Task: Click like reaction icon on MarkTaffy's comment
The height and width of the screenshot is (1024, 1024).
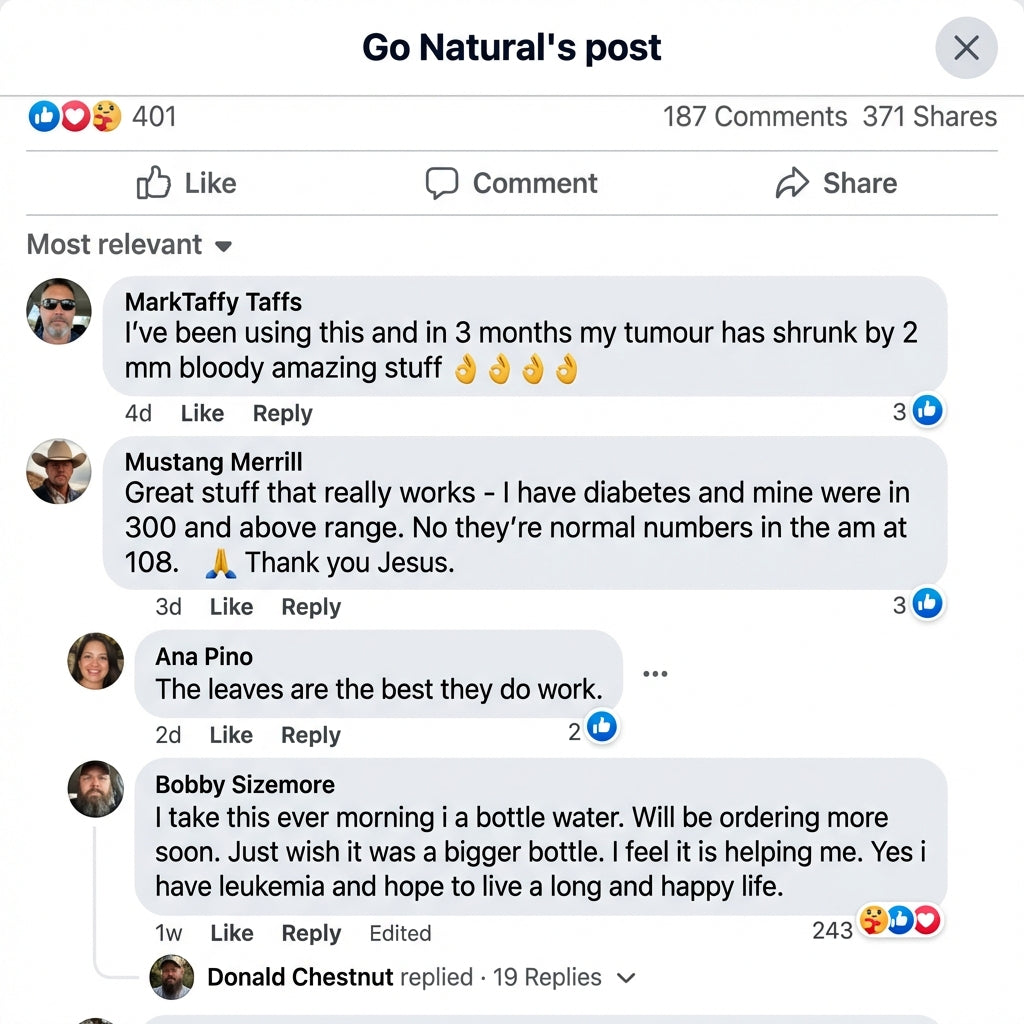Action: [928, 409]
